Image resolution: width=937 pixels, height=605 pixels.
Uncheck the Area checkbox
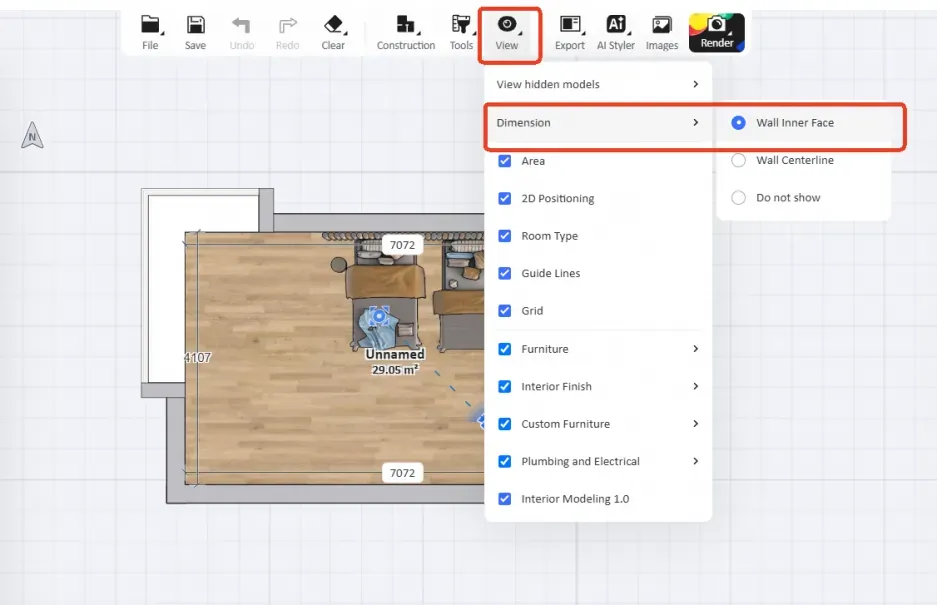click(505, 161)
